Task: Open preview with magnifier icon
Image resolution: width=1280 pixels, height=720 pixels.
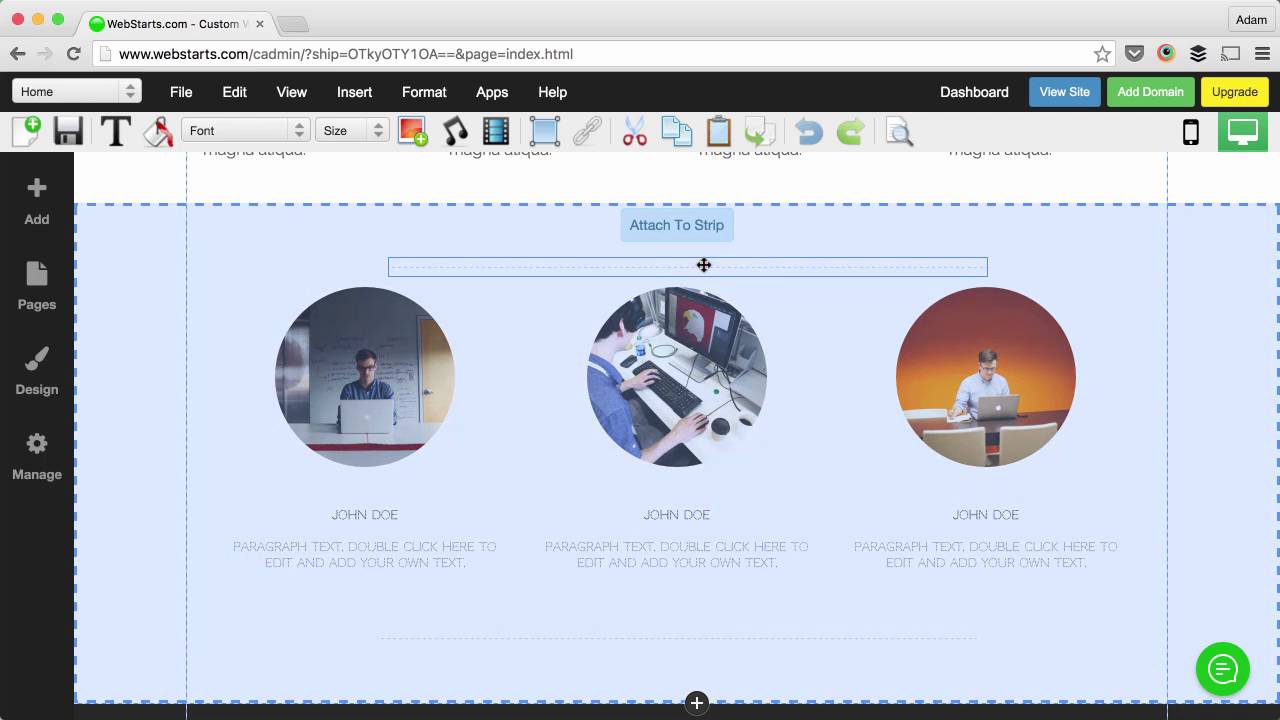Action: pyautogui.click(x=900, y=131)
